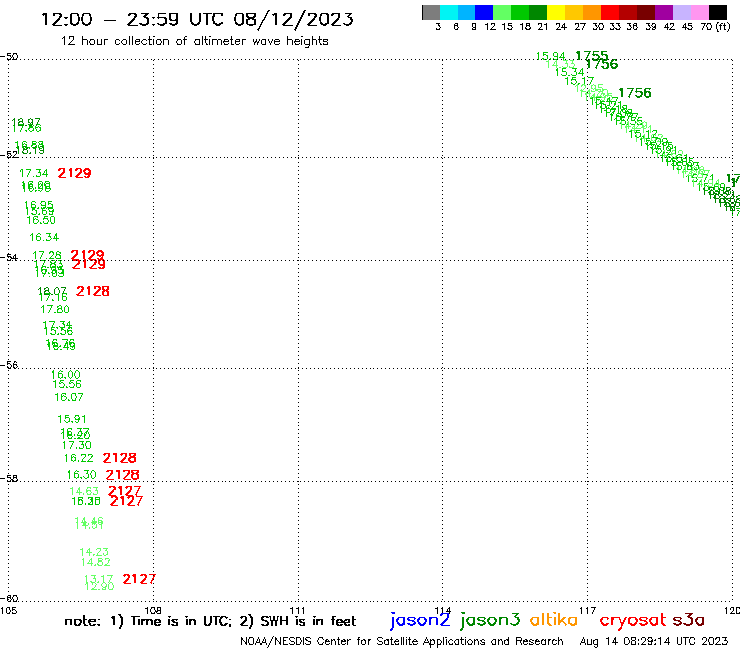The height and width of the screenshot is (650, 740).
Task: Click the red time label '2129' beside 17.34
Action: (x=75, y=173)
